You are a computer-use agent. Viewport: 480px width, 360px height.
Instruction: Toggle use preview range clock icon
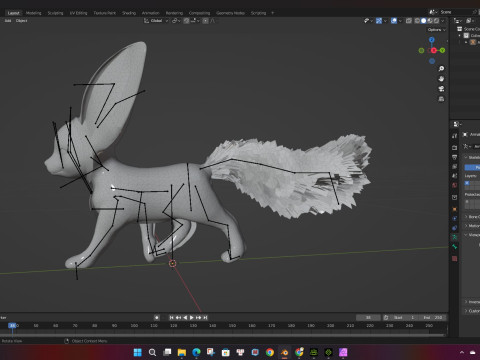[386, 318]
